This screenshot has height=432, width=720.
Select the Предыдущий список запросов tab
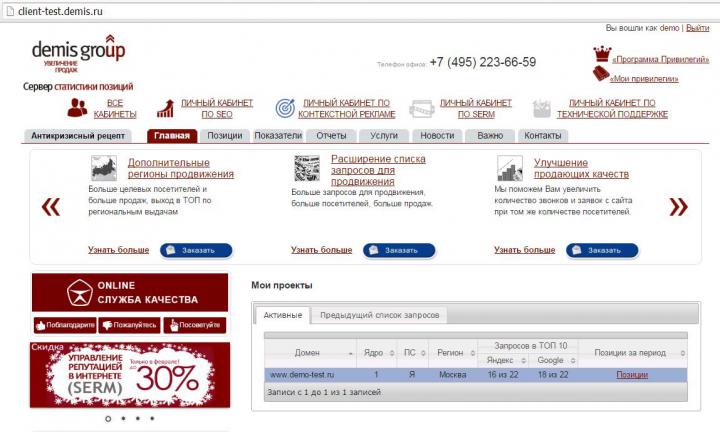click(x=379, y=315)
